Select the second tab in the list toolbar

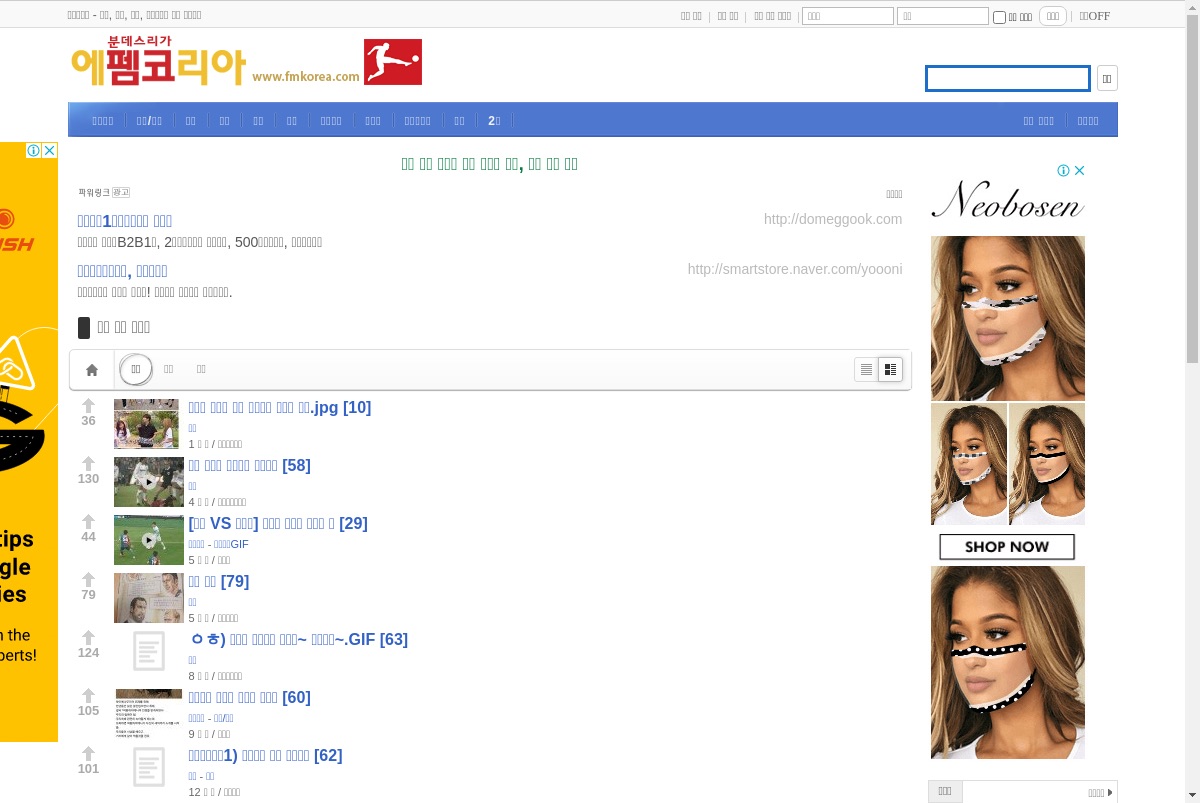coord(169,370)
